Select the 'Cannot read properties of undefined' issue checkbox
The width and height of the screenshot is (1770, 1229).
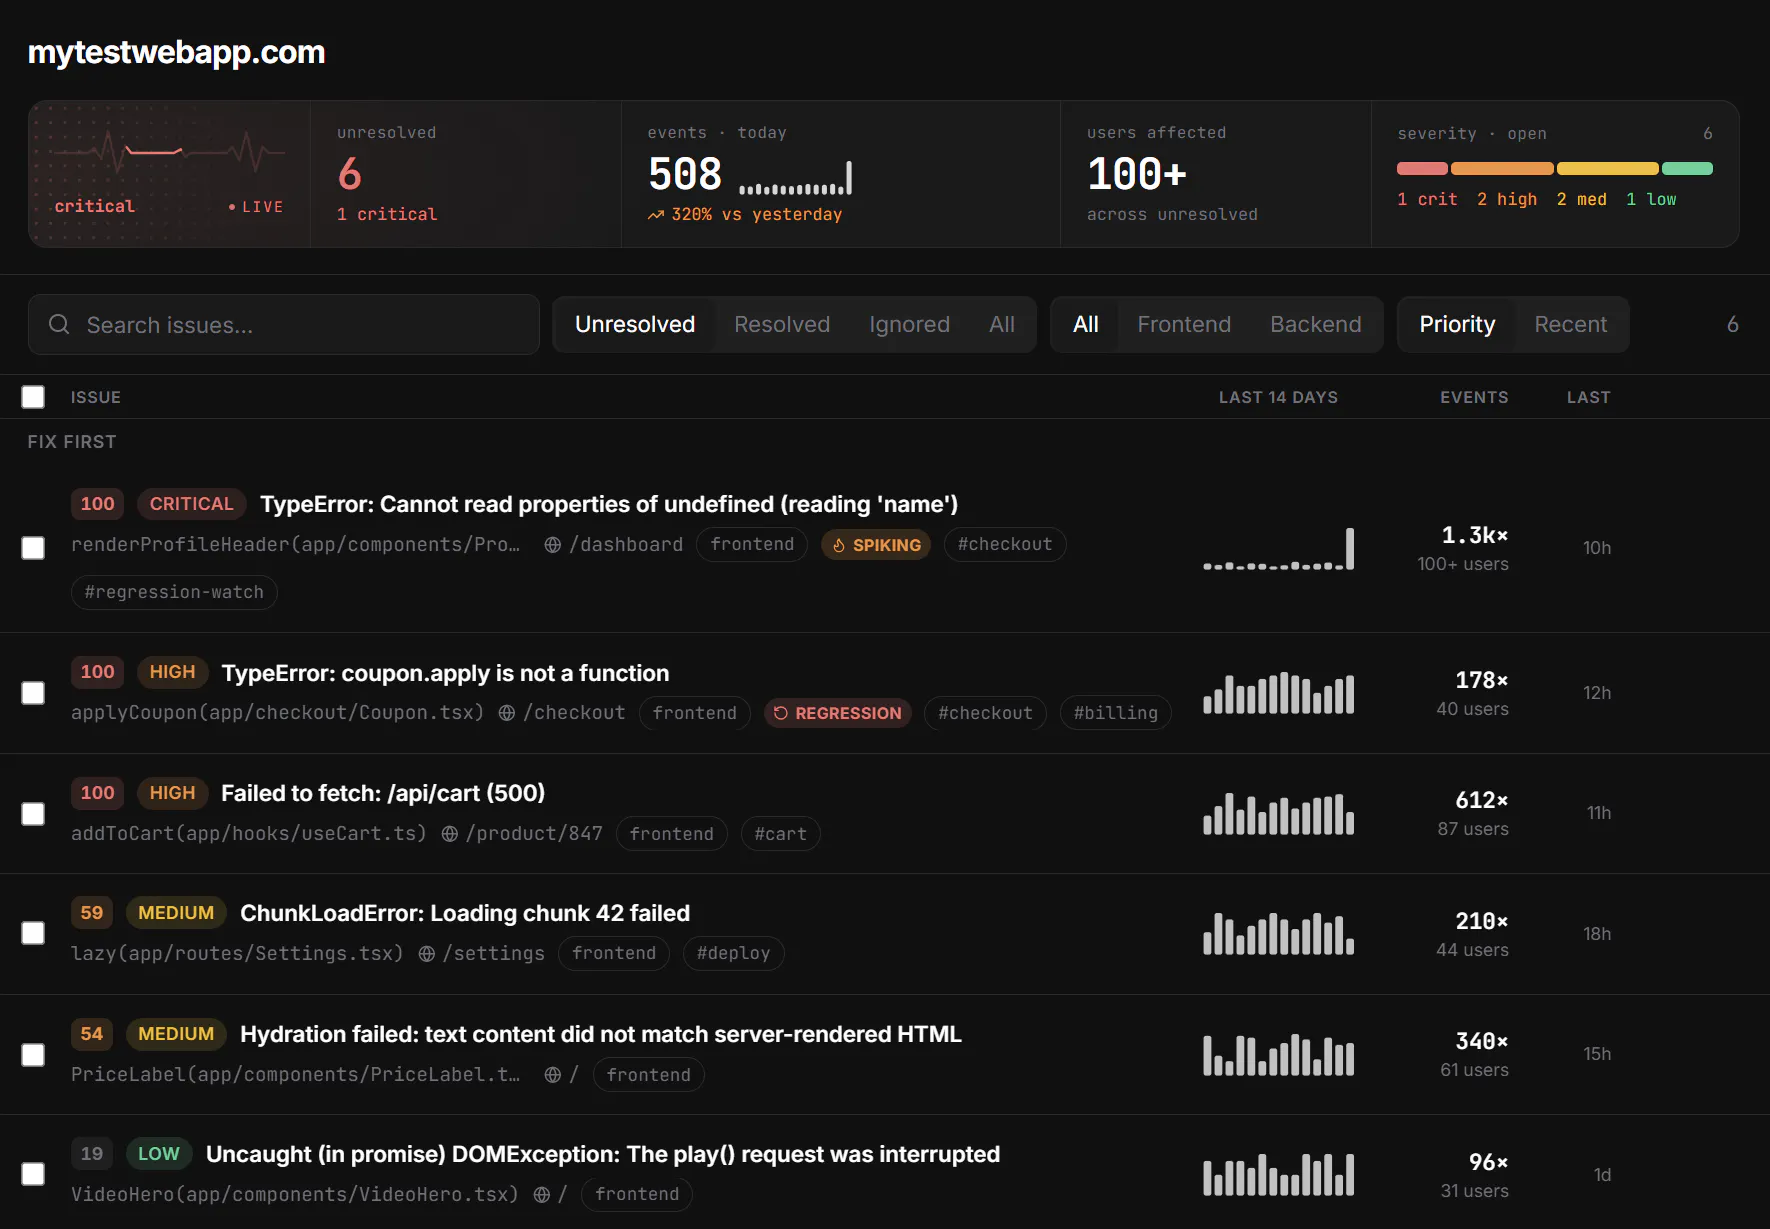pyautogui.click(x=33, y=548)
